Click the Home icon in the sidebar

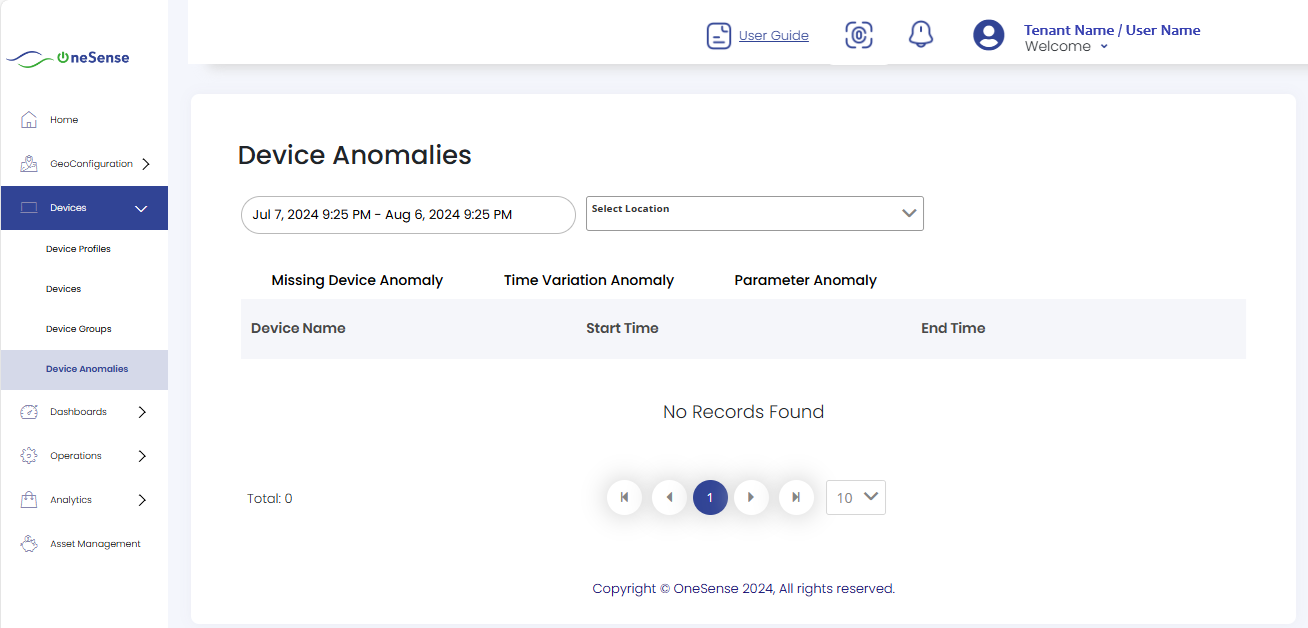27,118
